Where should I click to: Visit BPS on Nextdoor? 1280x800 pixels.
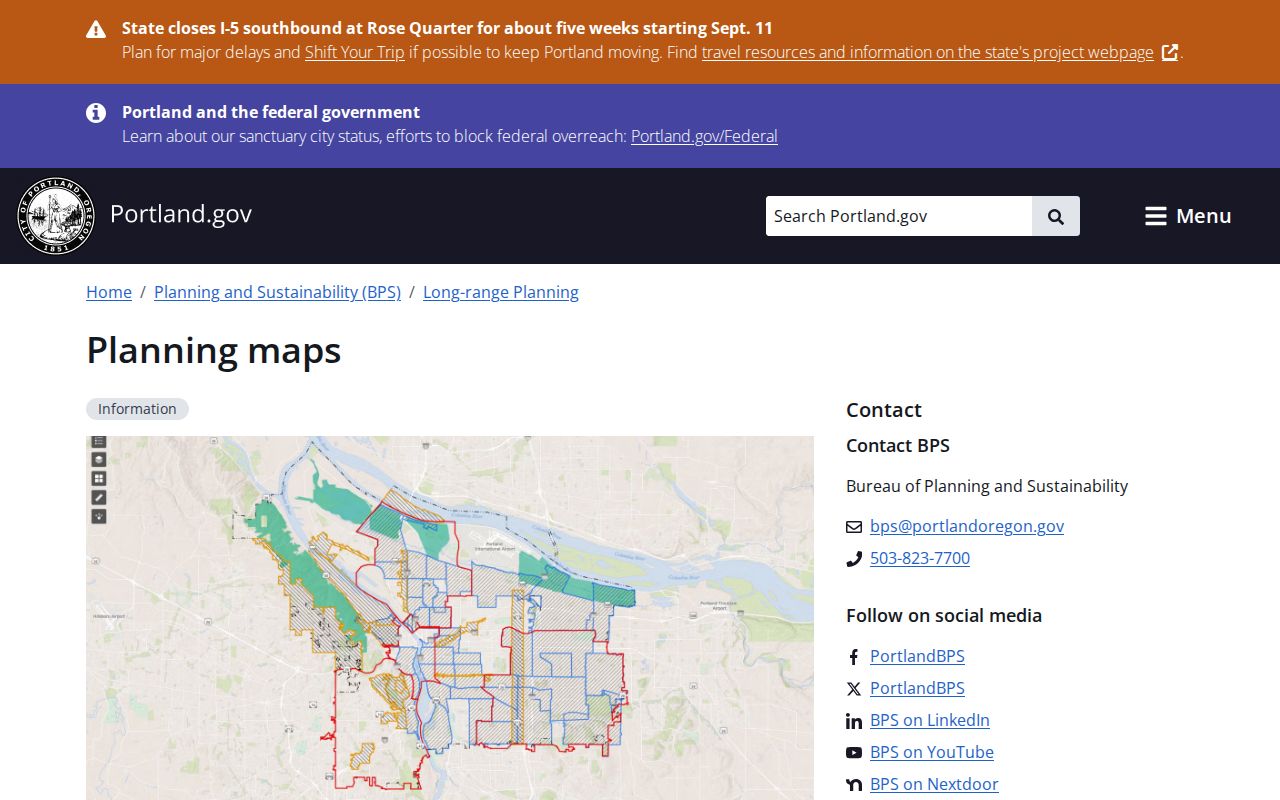coord(934,784)
